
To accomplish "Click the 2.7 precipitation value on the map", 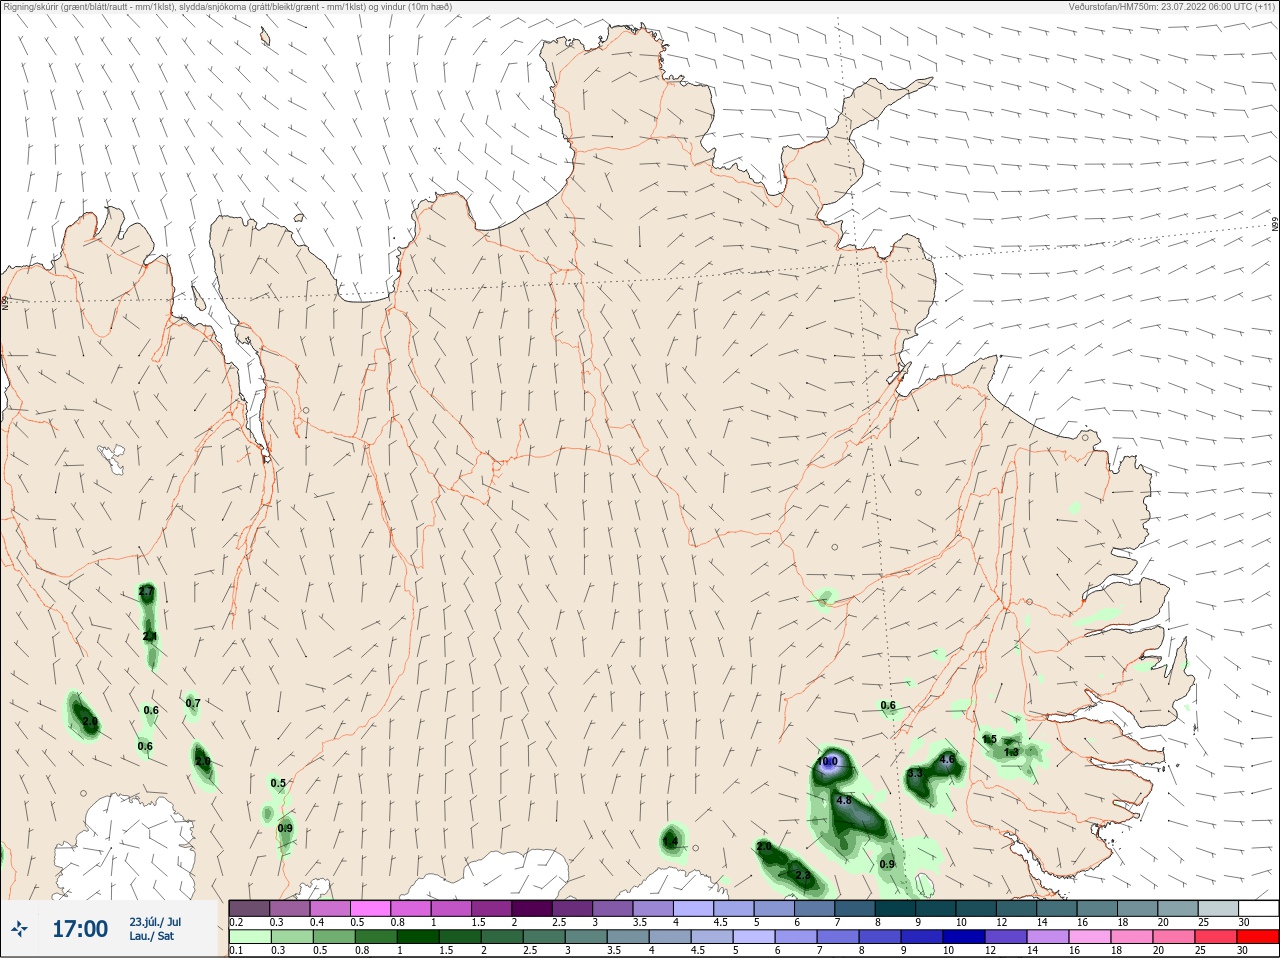I will point(146,593).
